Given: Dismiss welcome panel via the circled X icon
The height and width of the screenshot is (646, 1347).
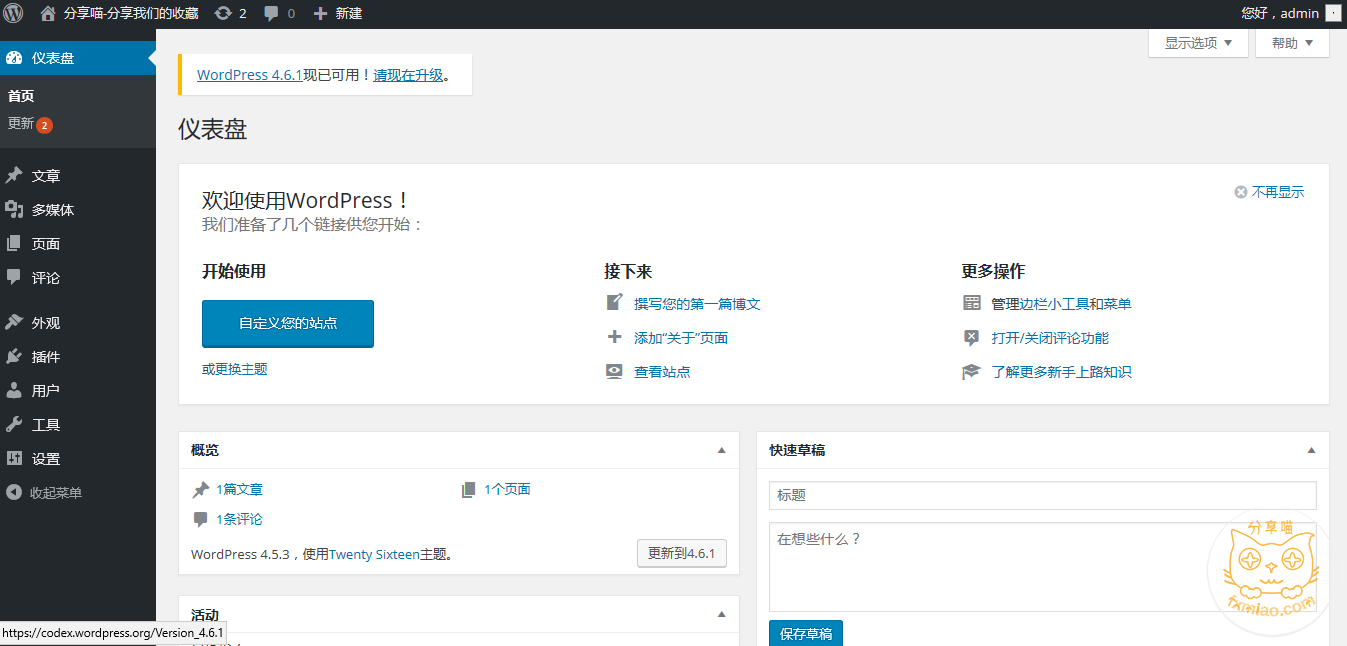Looking at the screenshot, I should click(1241, 192).
